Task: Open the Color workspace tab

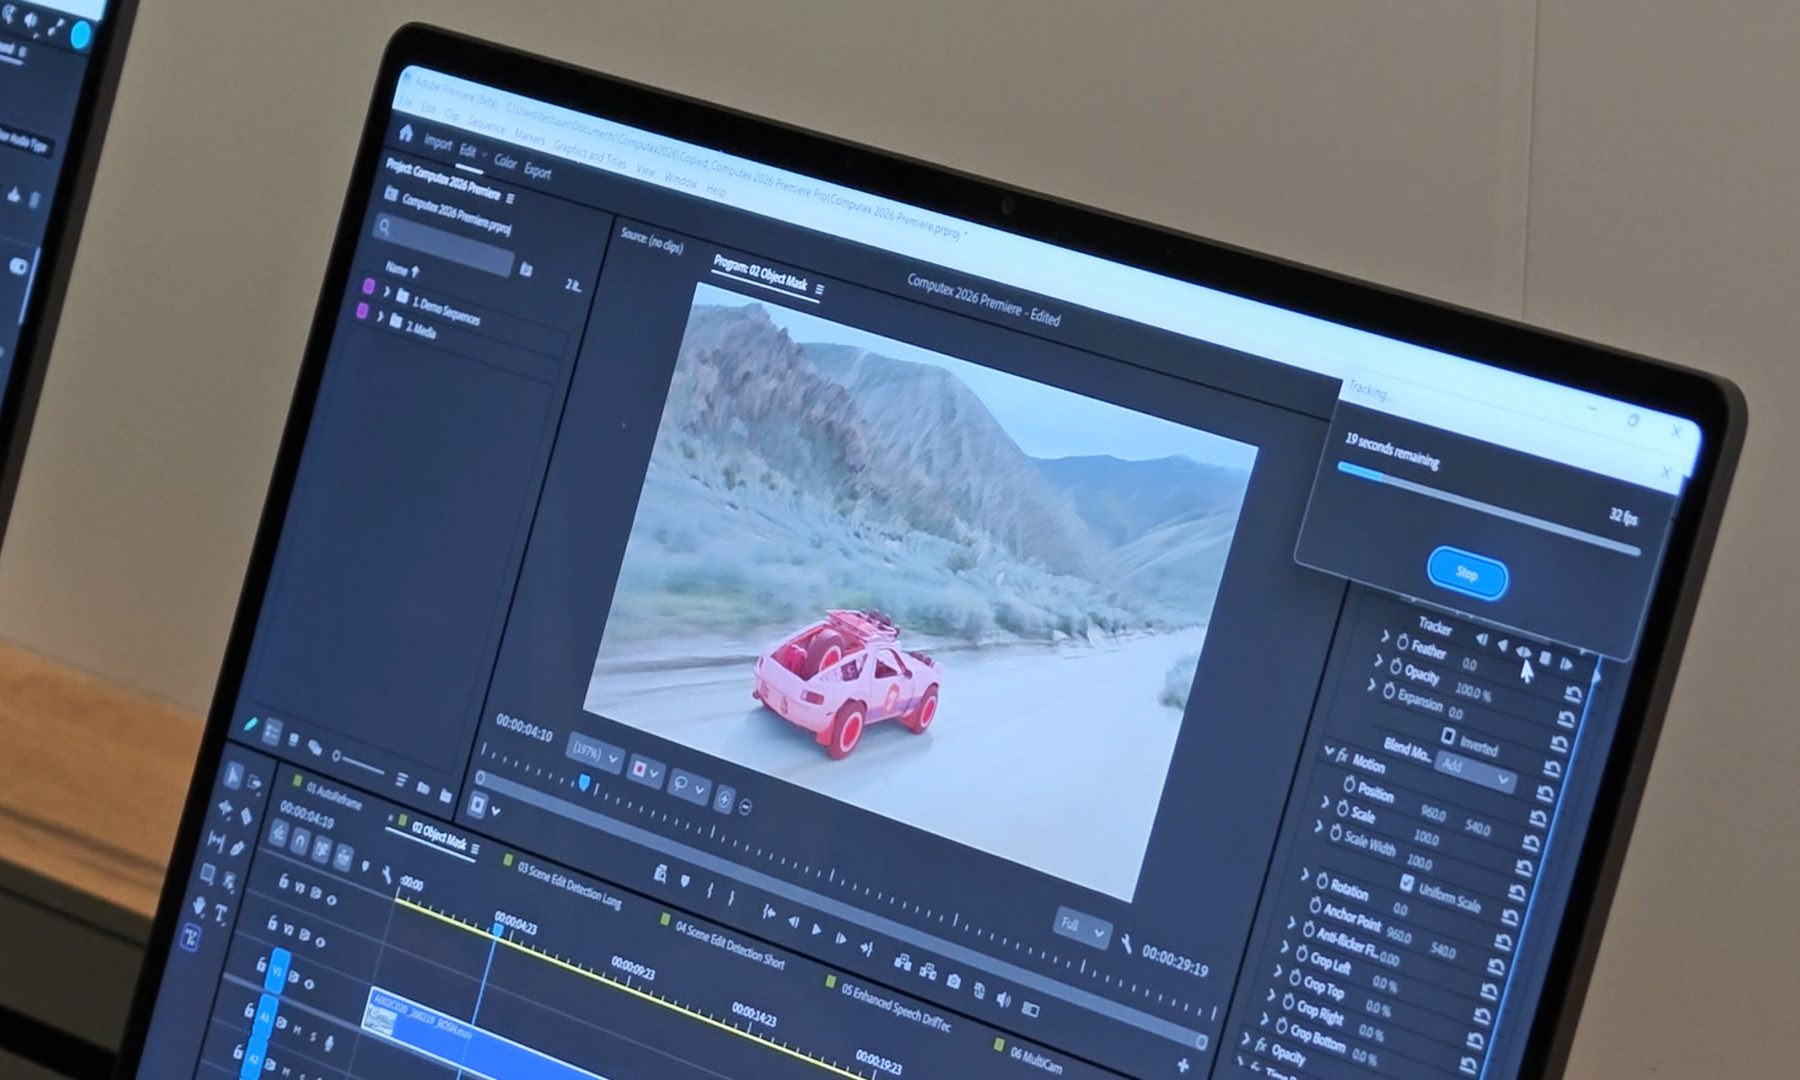Action: (x=504, y=161)
